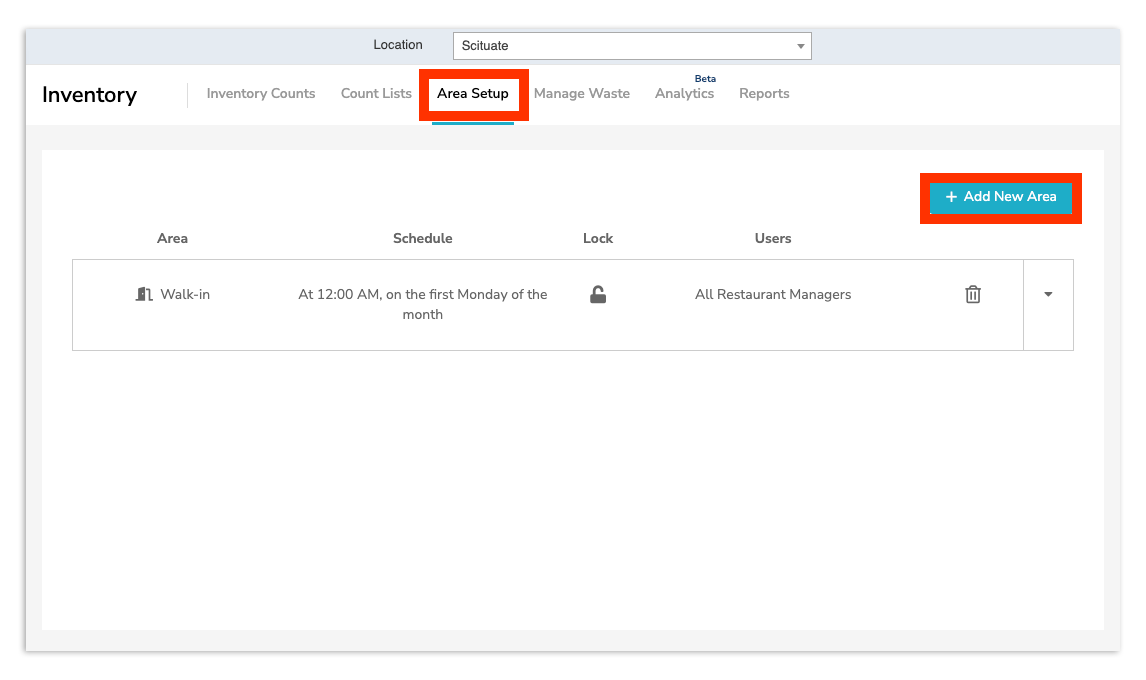Switch to the Reports tab
This screenshot has width=1146, height=680.
coord(764,93)
